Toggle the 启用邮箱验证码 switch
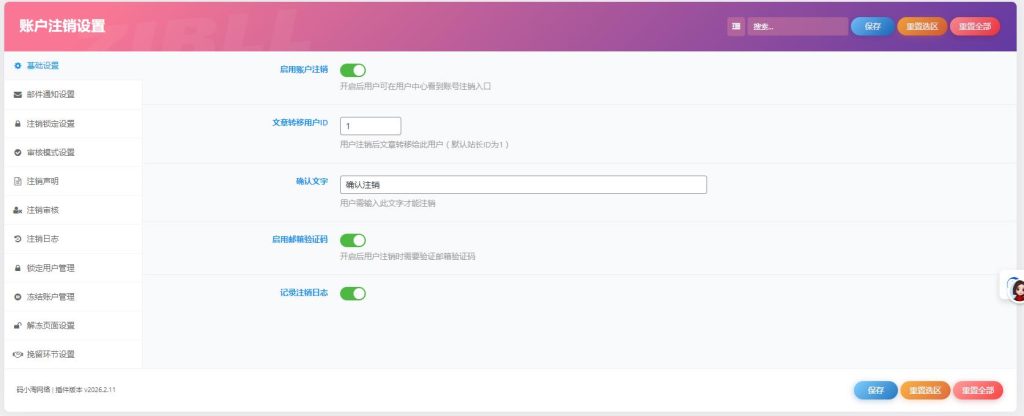1024x416 pixels. tap(353, 240)
